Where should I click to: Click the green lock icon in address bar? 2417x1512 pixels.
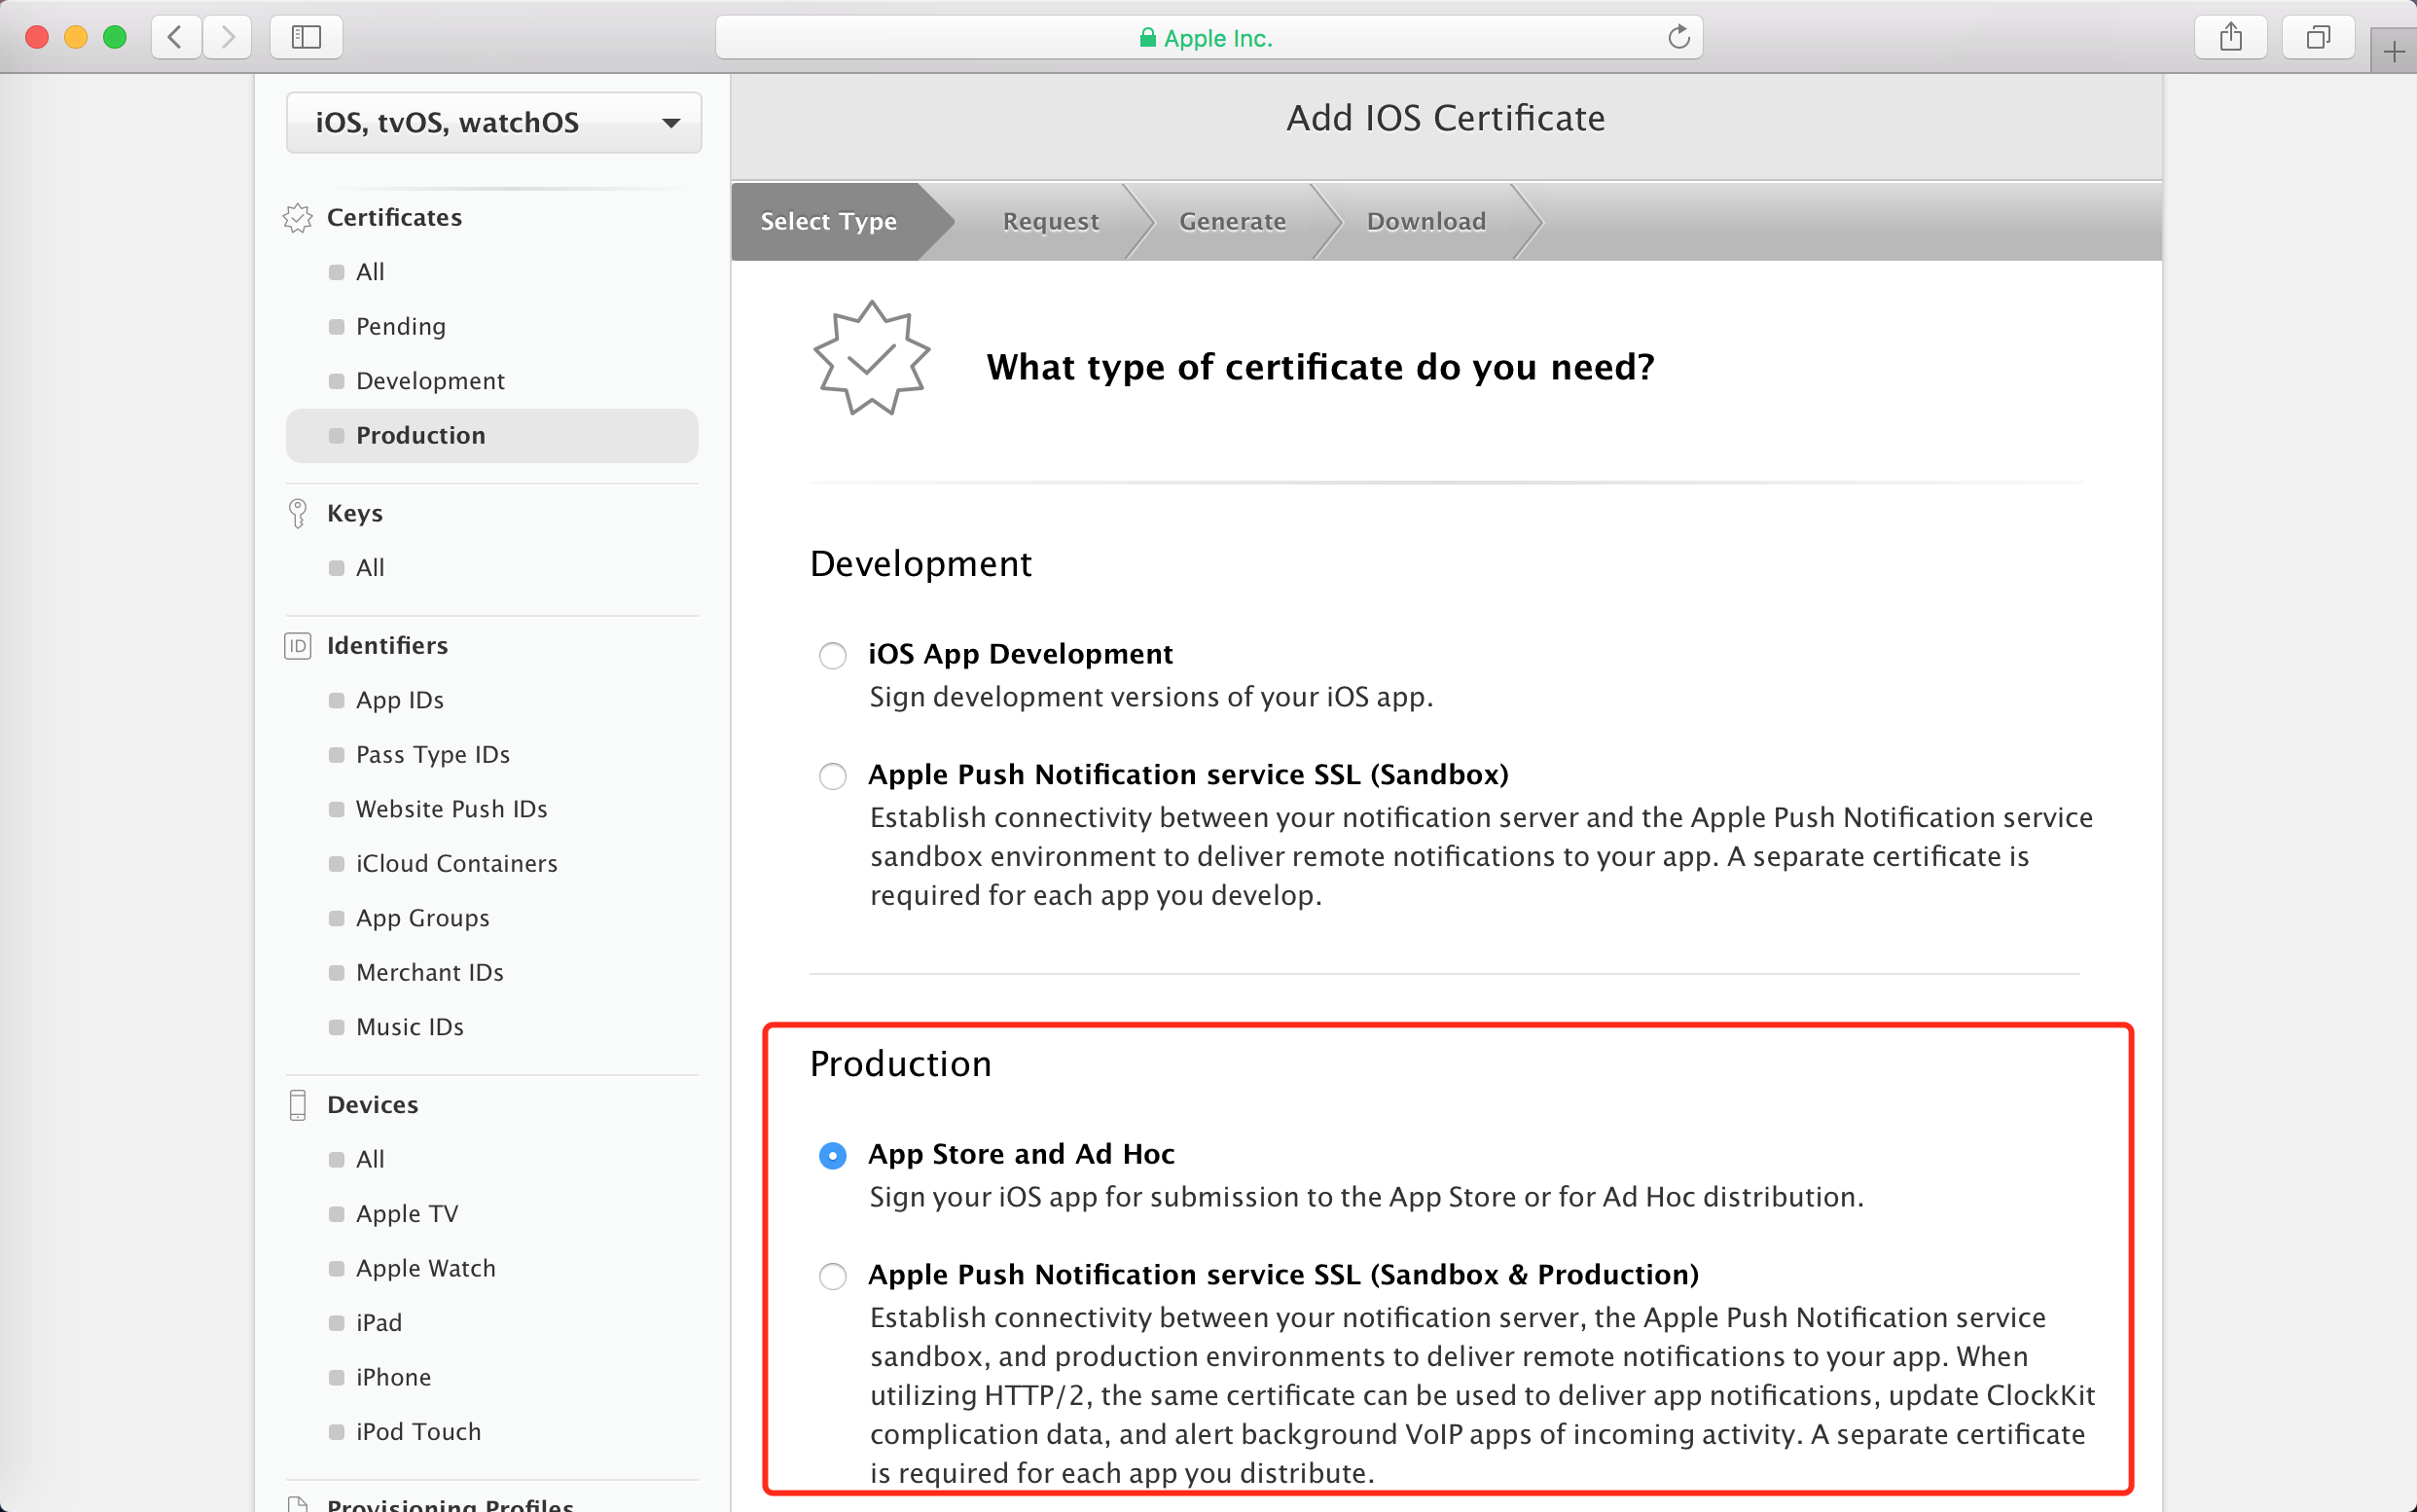click(1148, 38)
